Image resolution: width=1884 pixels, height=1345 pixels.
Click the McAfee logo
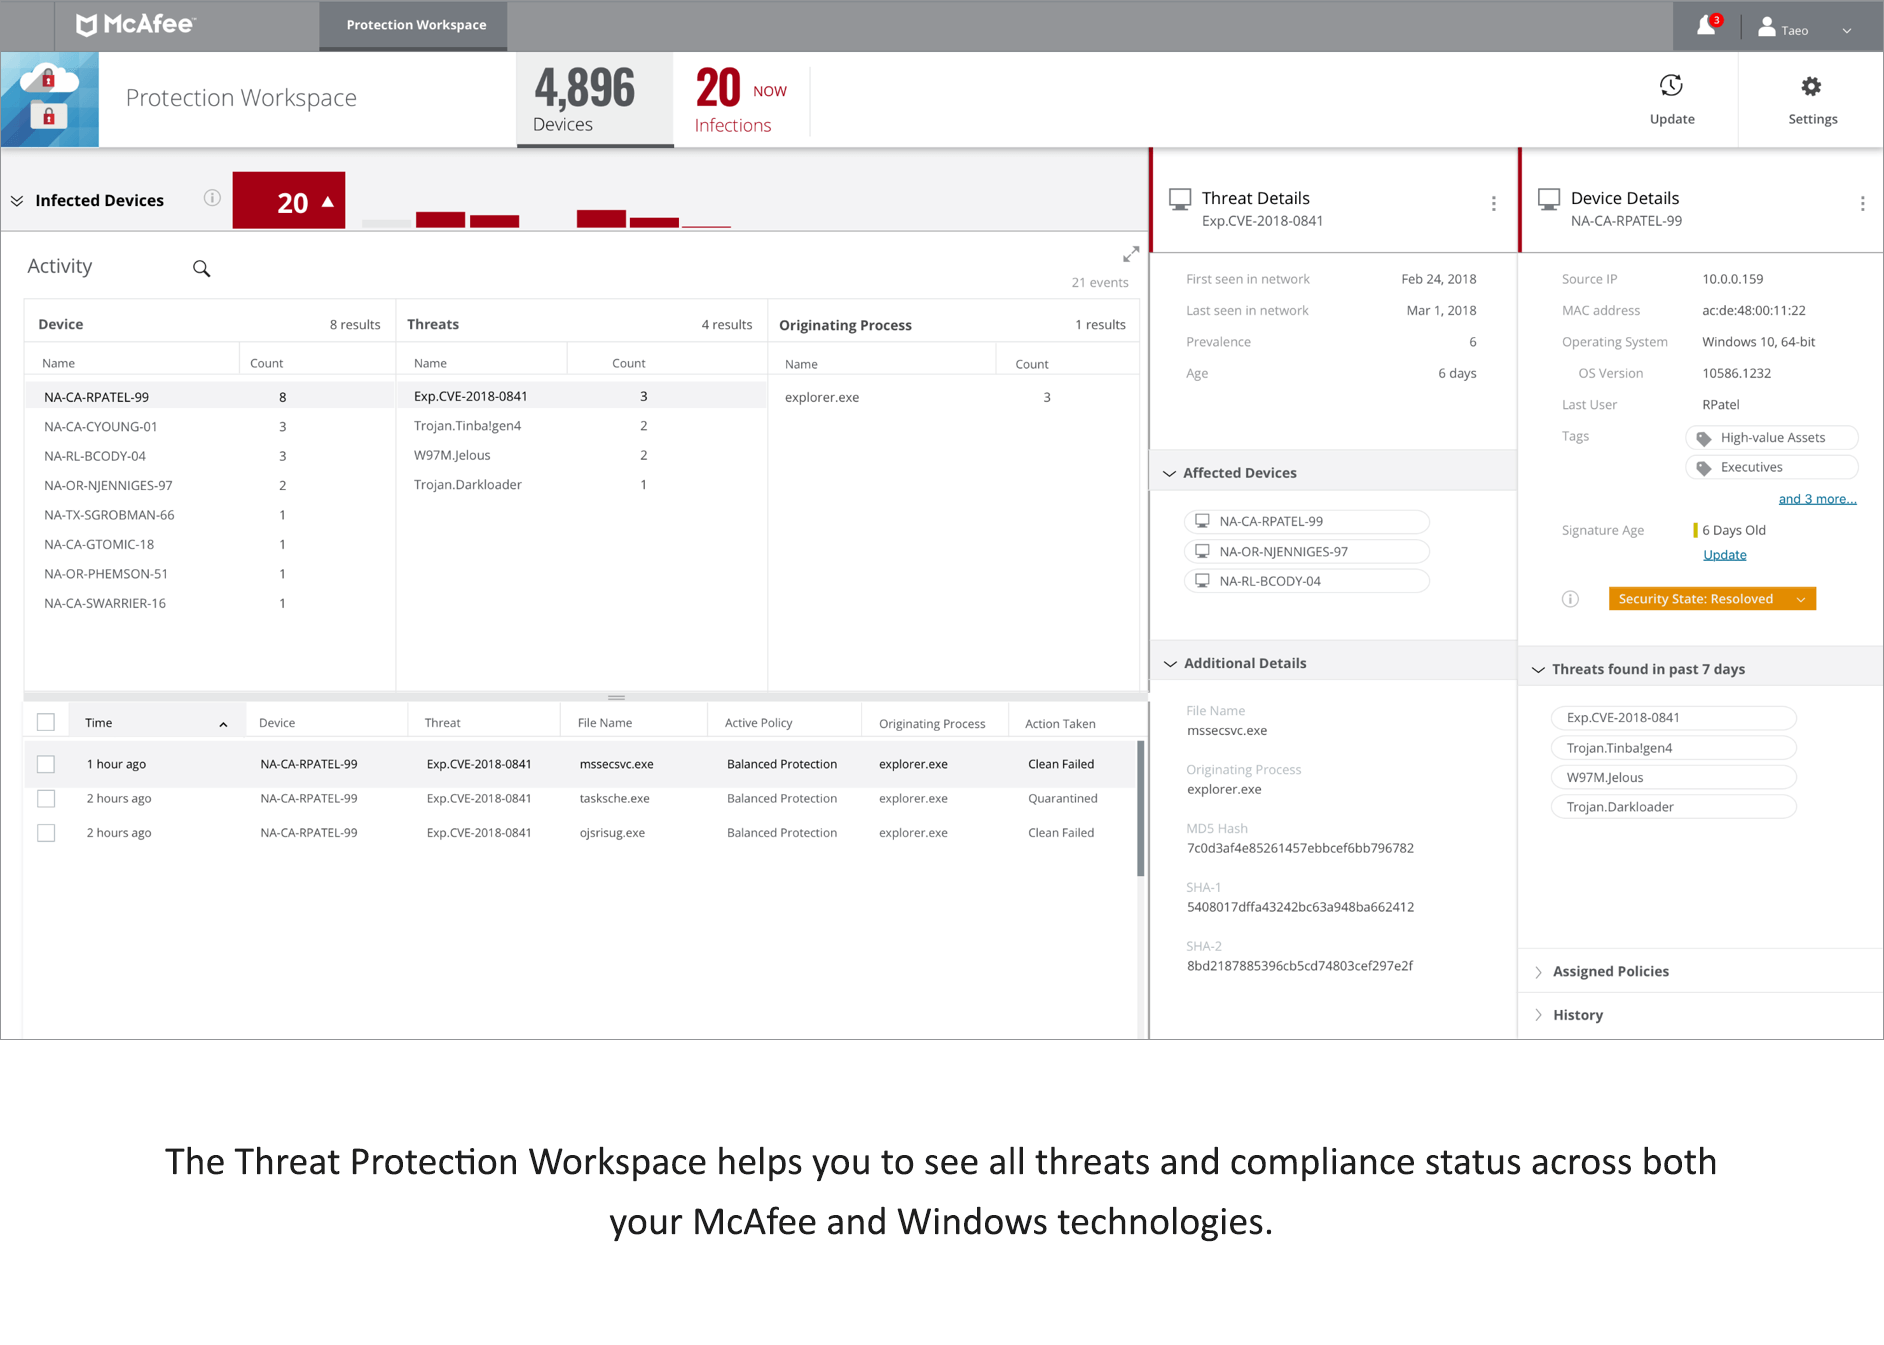[136, 25]
